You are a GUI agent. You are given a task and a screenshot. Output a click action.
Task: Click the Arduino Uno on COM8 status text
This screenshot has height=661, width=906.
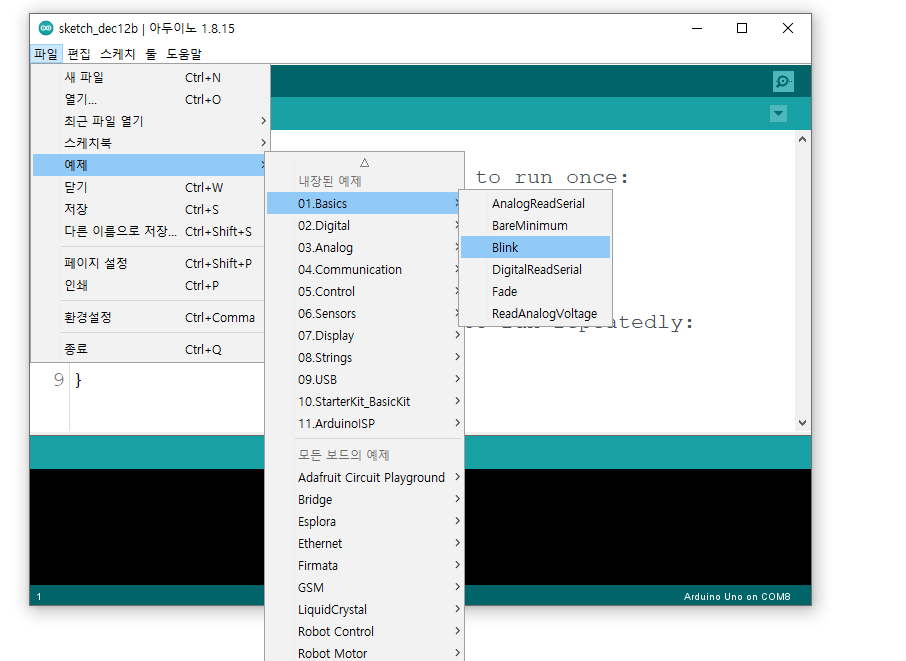(x=737, y=596)
